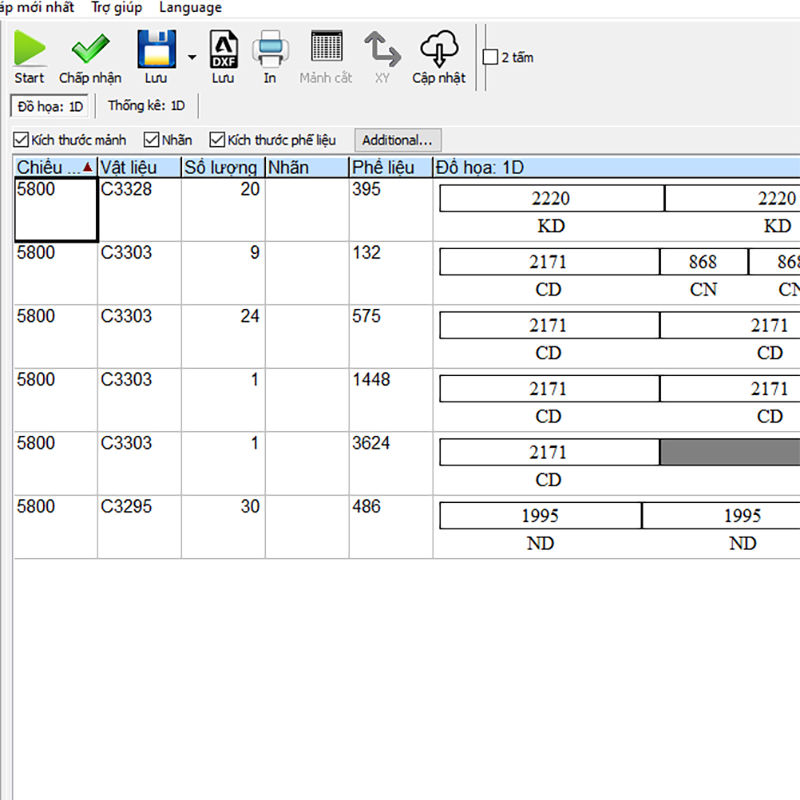Click the Lưu floppy disk save icon
This screenshot has width=800, height=800.
(x=156, y=48)
